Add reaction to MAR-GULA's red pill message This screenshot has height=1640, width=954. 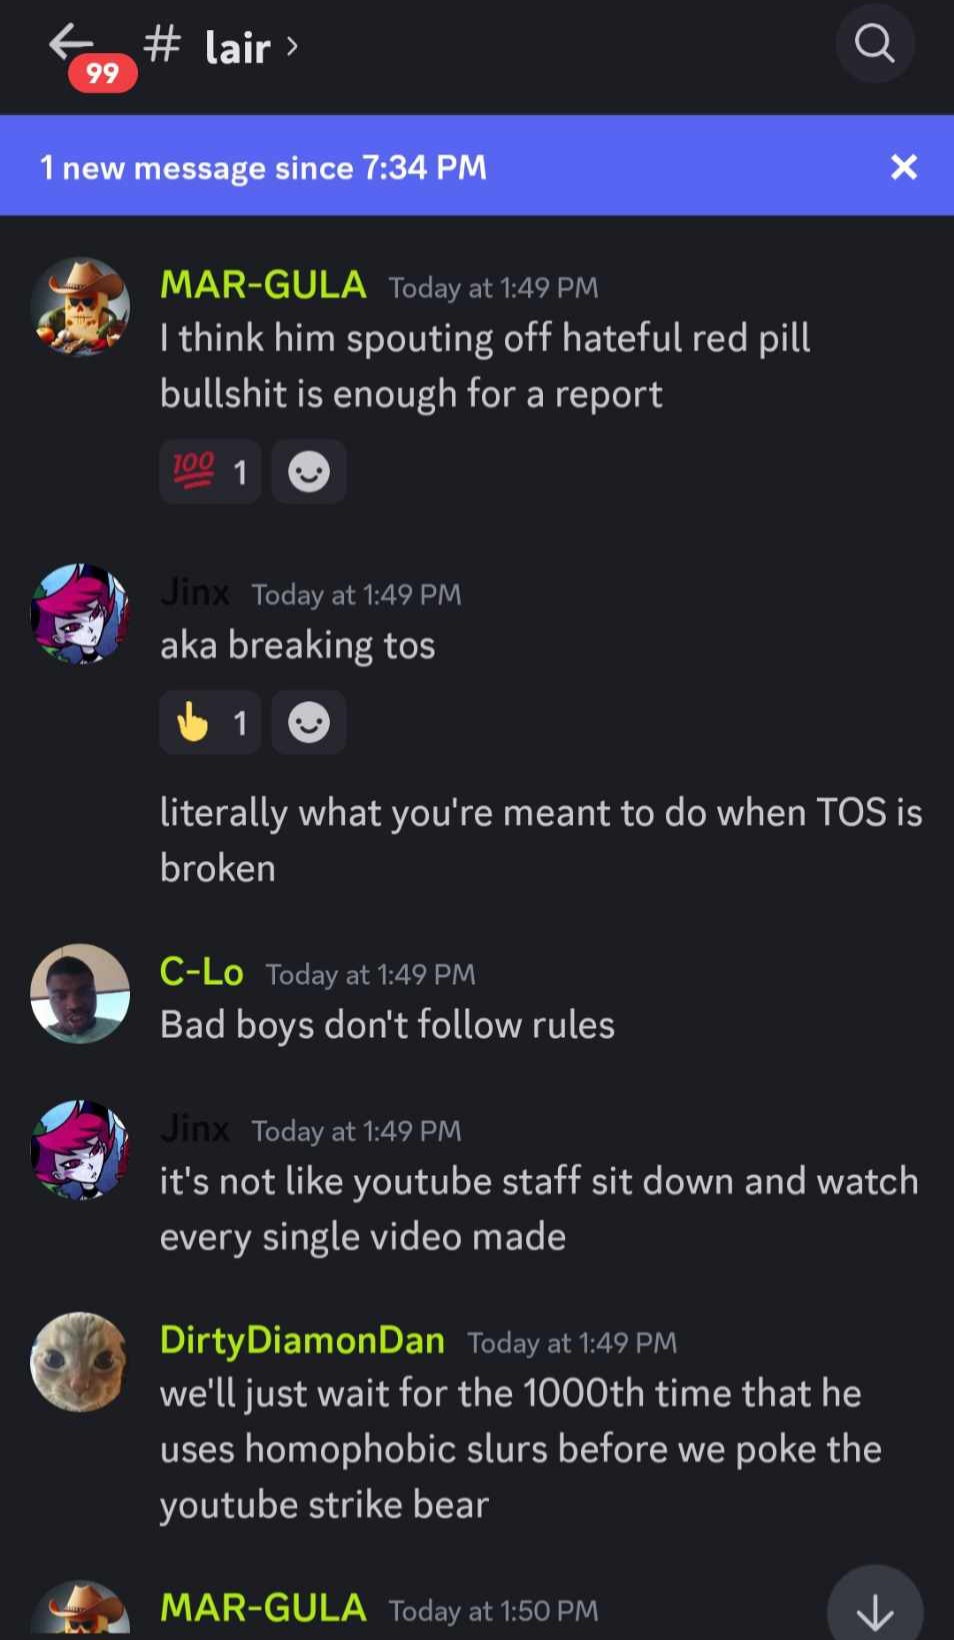(x=309, y=471)
